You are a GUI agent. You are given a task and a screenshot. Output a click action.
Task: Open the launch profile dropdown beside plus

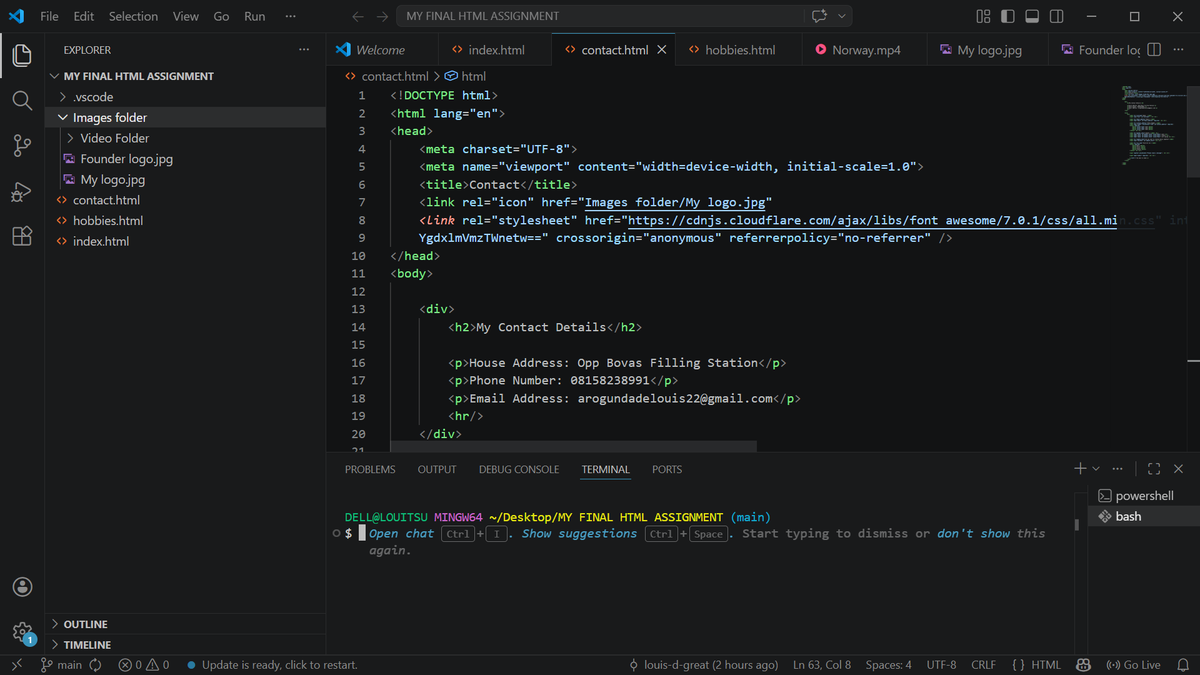1096,469
